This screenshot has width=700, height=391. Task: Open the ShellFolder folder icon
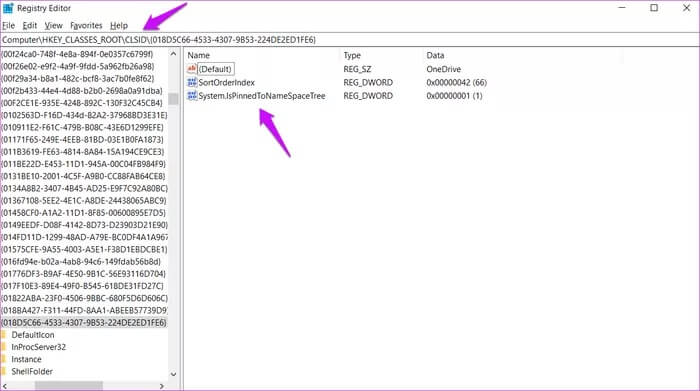[x=4, y=371]
